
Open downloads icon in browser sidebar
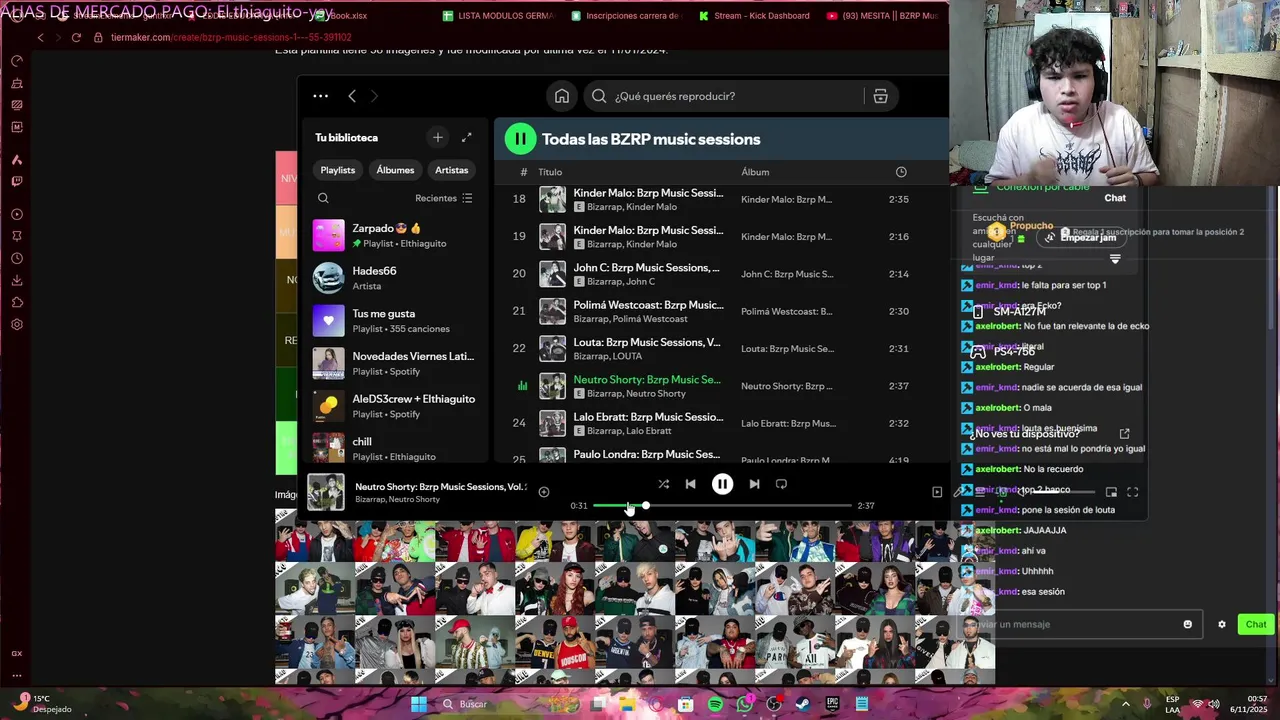(17, 280)
